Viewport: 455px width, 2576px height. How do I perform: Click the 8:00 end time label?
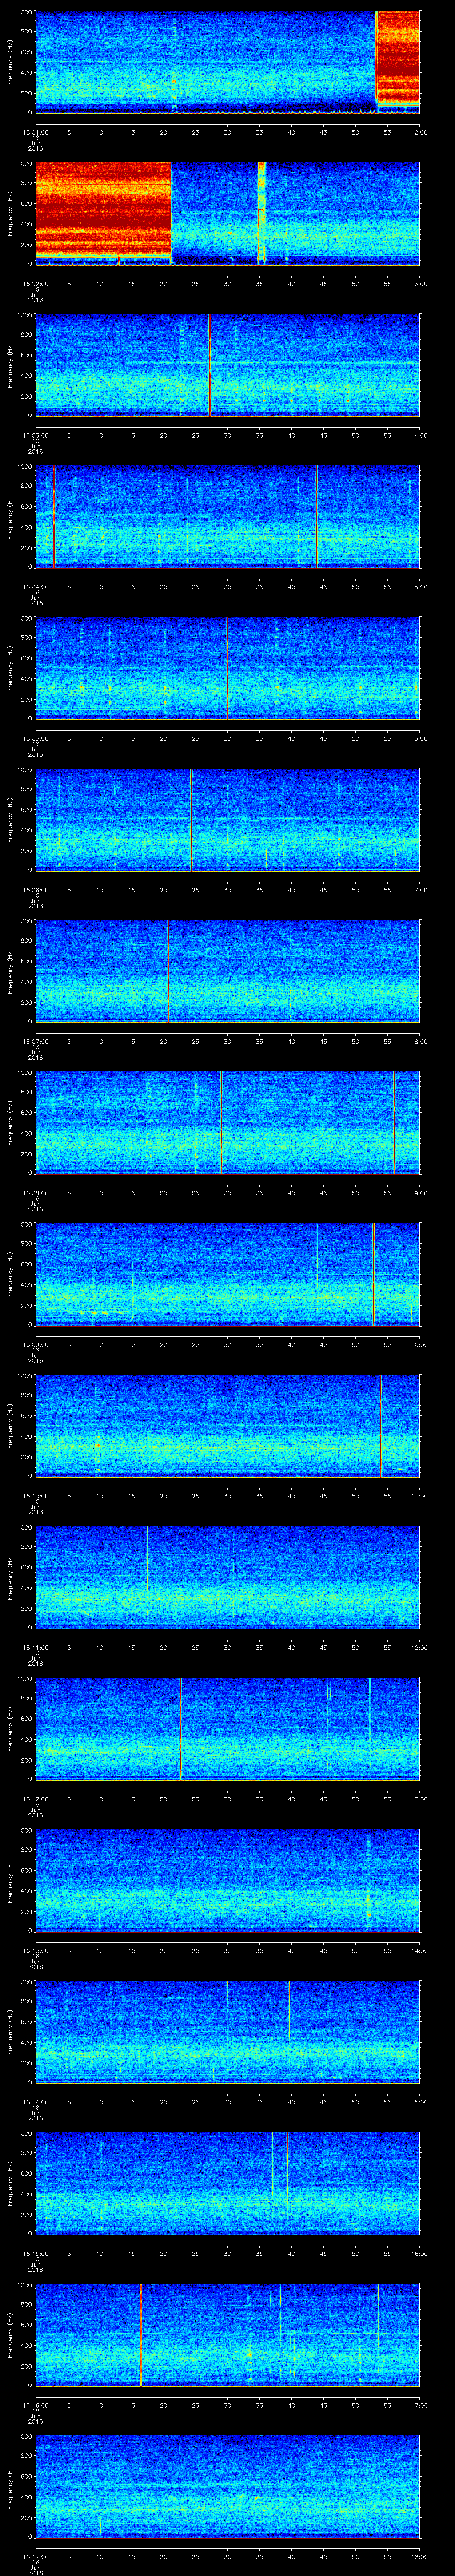point(420,1041)
